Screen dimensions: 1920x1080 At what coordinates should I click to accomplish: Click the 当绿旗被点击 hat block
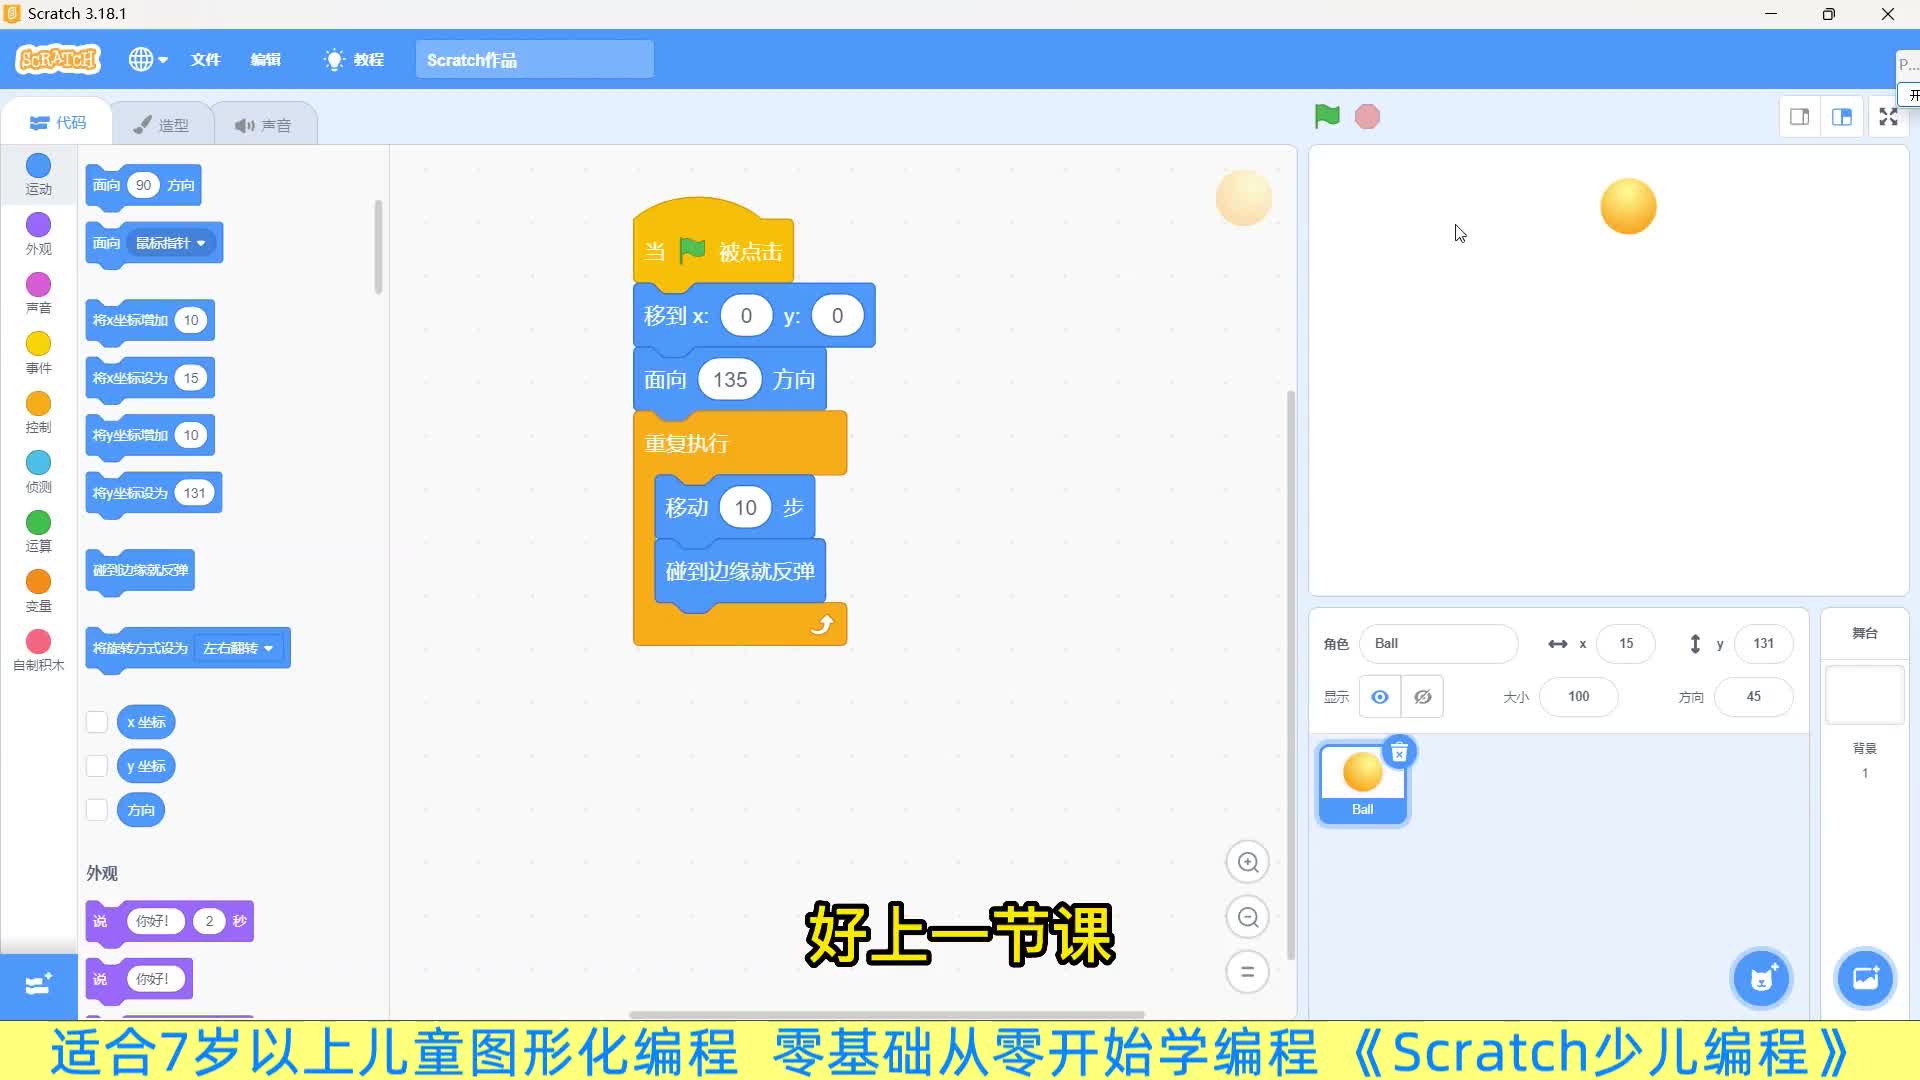point(713,242)
